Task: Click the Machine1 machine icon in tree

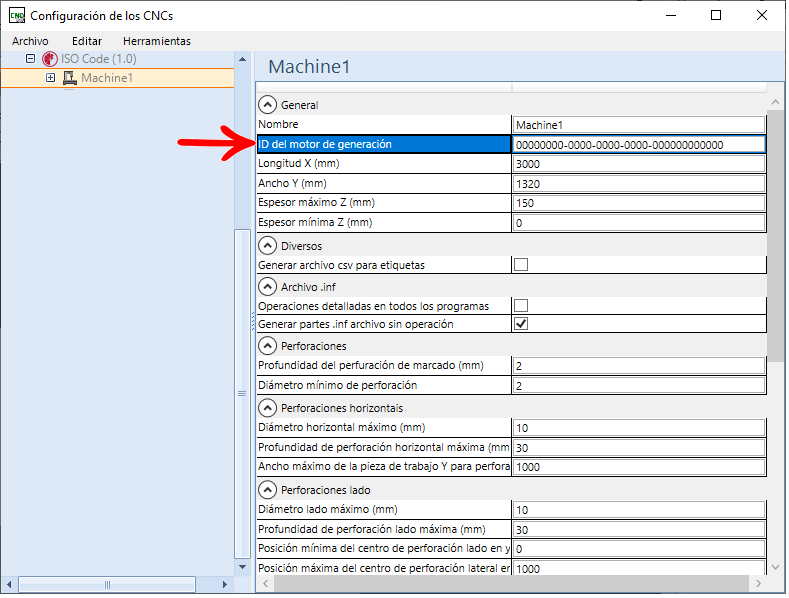Action: pos(69,78)
